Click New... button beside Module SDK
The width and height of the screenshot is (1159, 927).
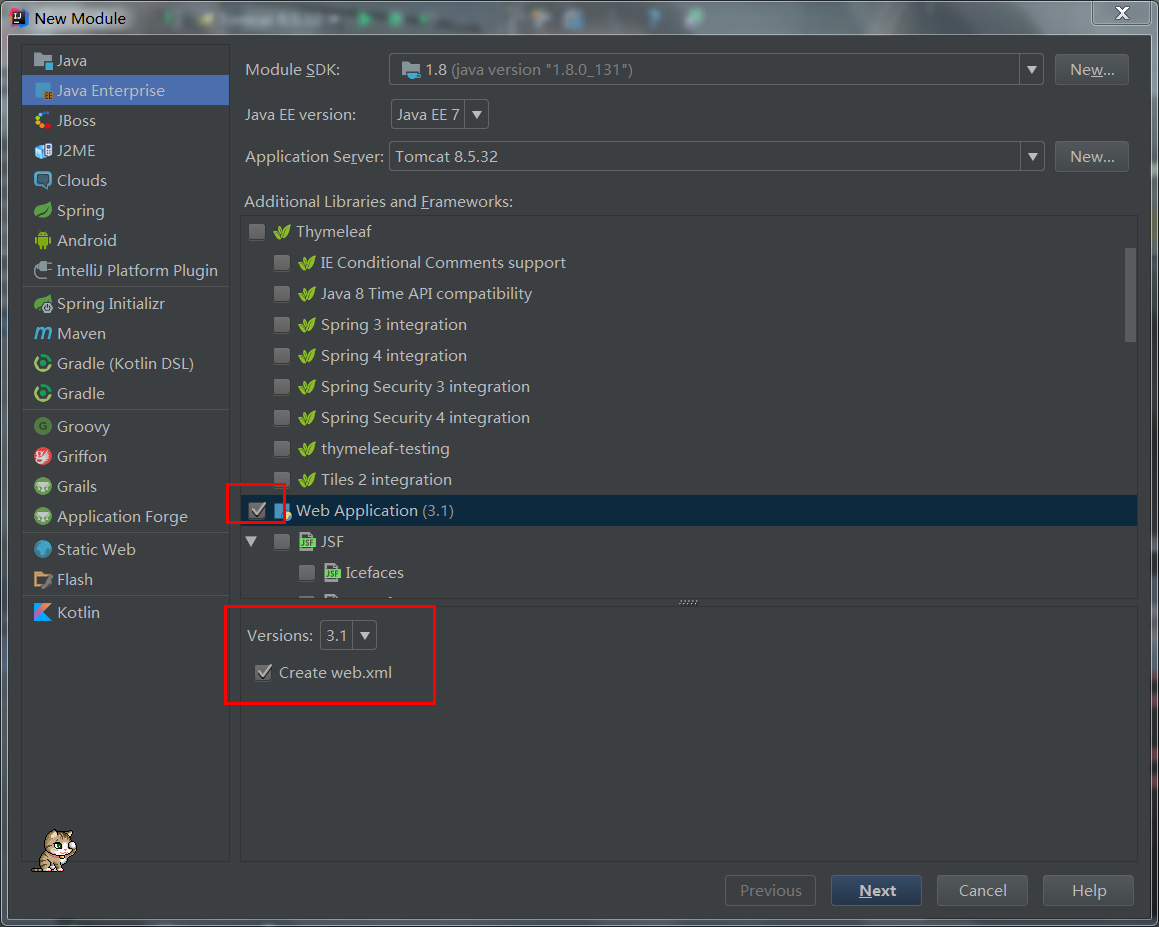tap(1092, 70)
